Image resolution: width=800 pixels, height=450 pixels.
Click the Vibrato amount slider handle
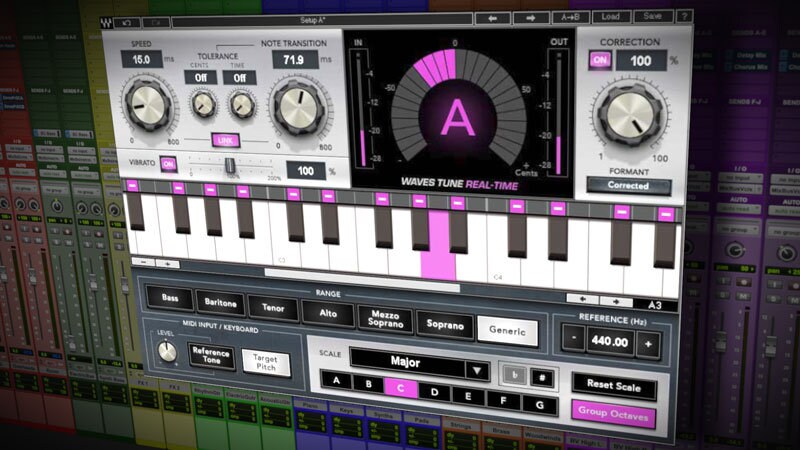click(230, 165)
